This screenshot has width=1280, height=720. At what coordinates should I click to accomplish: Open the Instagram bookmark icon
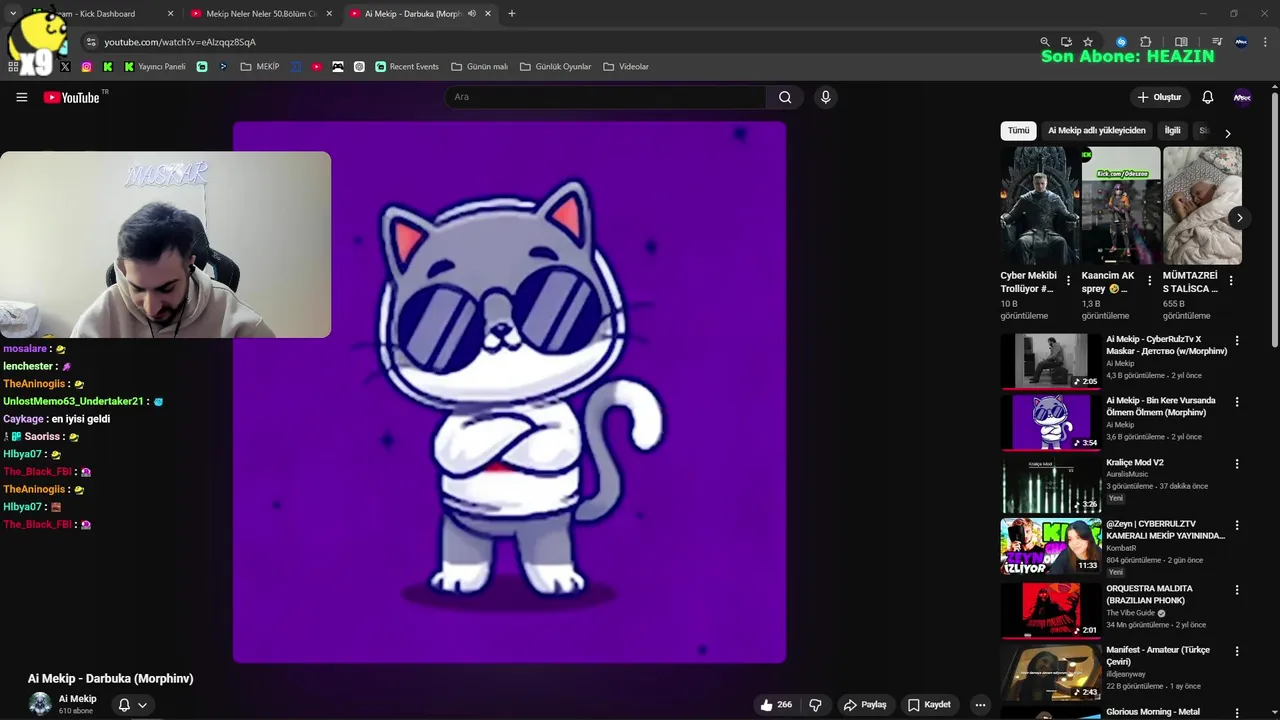click(86, 66)
